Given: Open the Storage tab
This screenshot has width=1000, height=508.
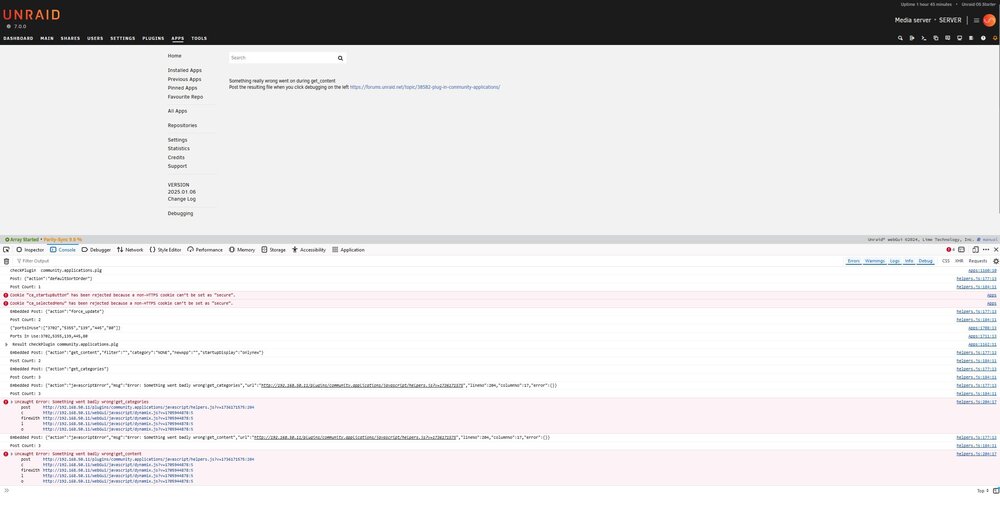Looking at the screenshot, I should [x=274, y=250].
